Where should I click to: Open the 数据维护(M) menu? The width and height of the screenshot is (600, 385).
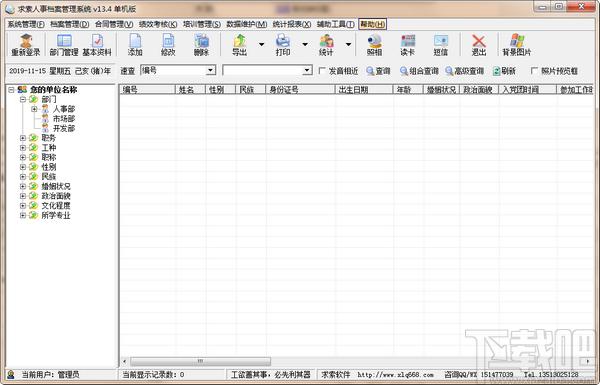point(246,24)
